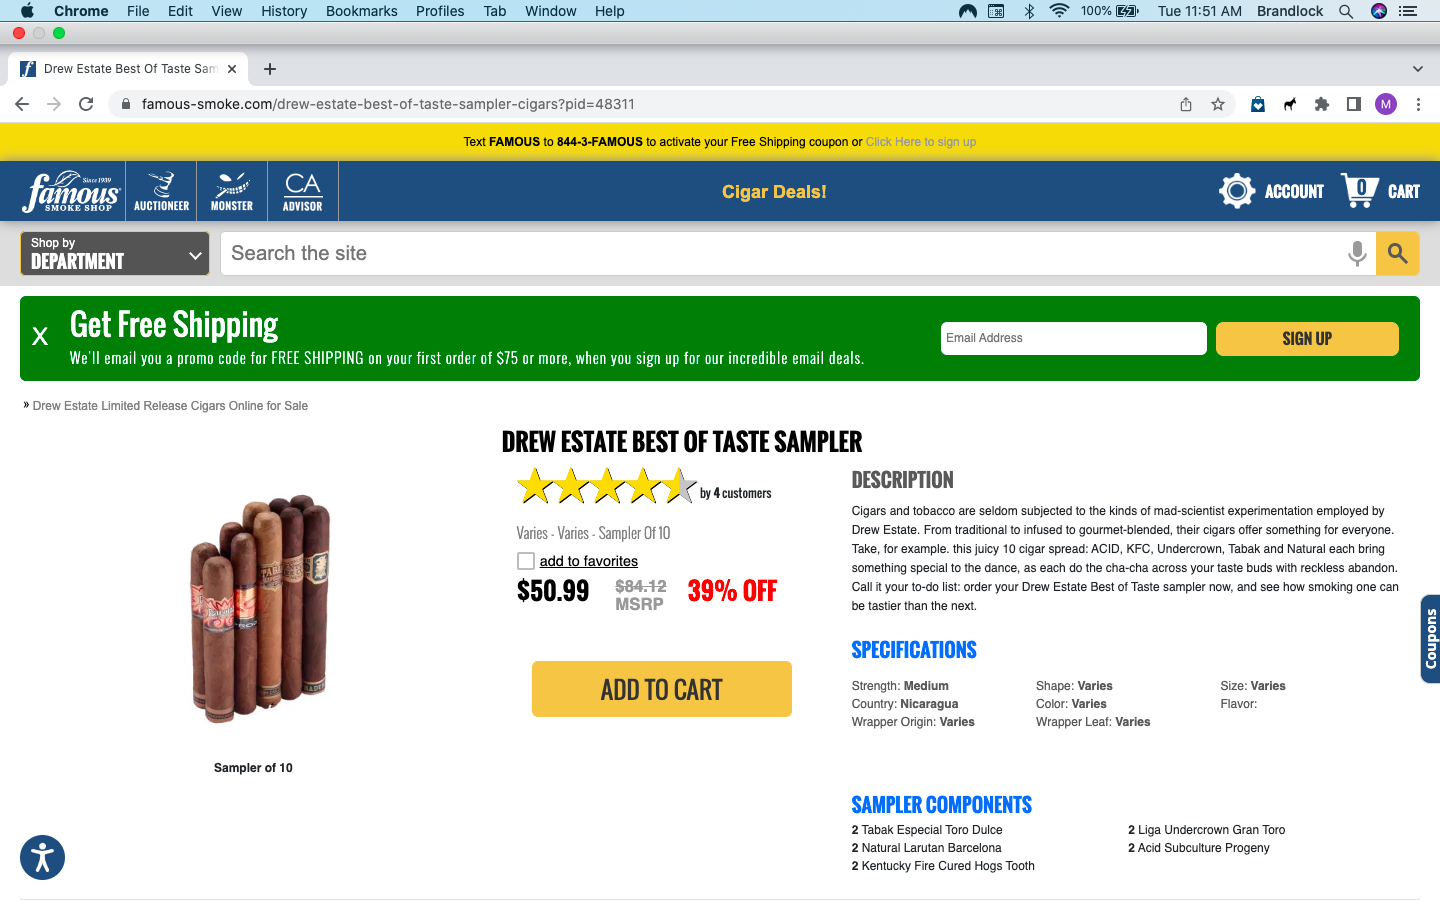
Task: Click the Sign Up button
Action: [x=1307, y=338]
